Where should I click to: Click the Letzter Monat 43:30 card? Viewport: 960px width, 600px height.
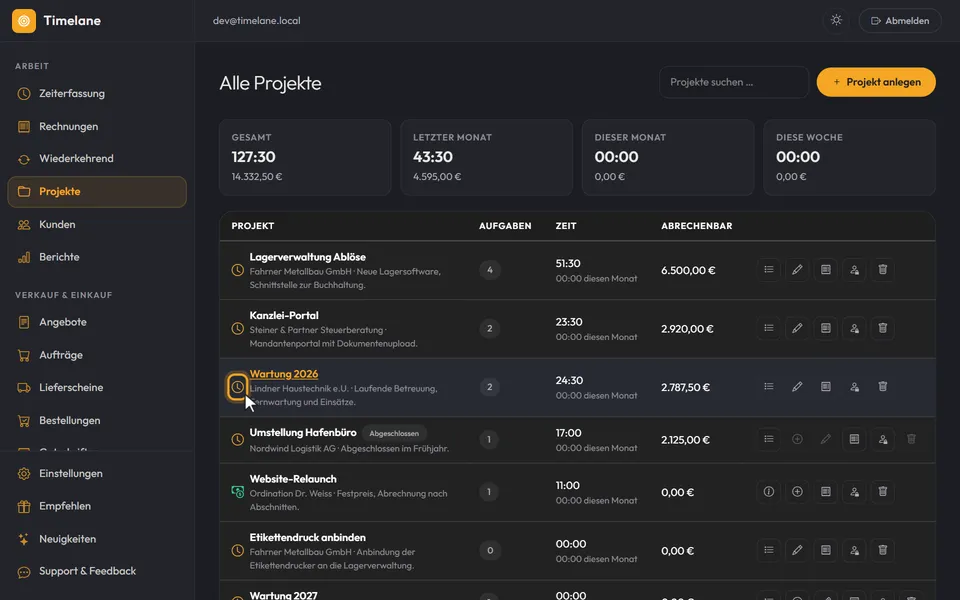point(487,157)
